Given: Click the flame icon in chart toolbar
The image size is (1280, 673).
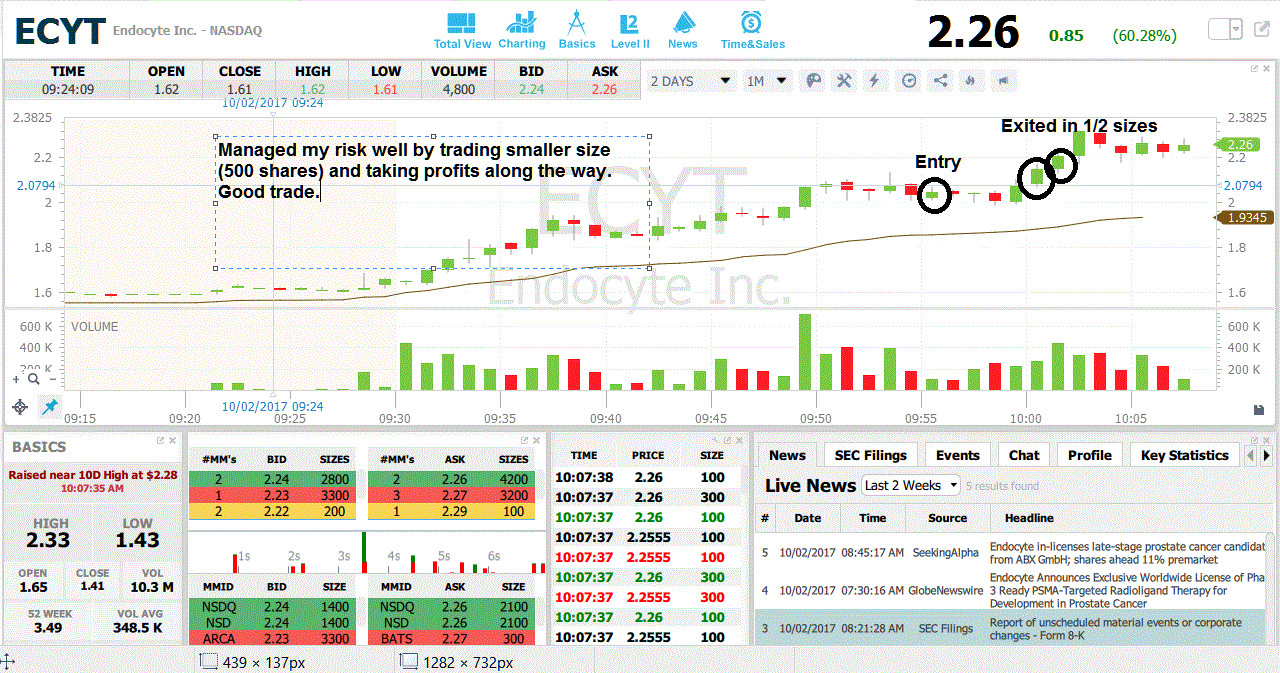Looking at the screenshot, I should tap(969, 81).
